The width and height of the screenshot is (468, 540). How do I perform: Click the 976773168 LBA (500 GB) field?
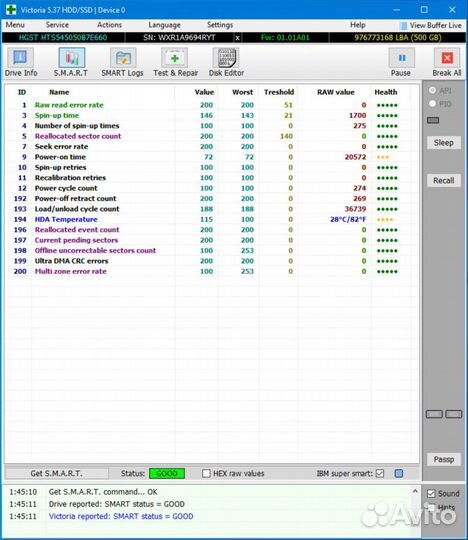coord(398,38)
